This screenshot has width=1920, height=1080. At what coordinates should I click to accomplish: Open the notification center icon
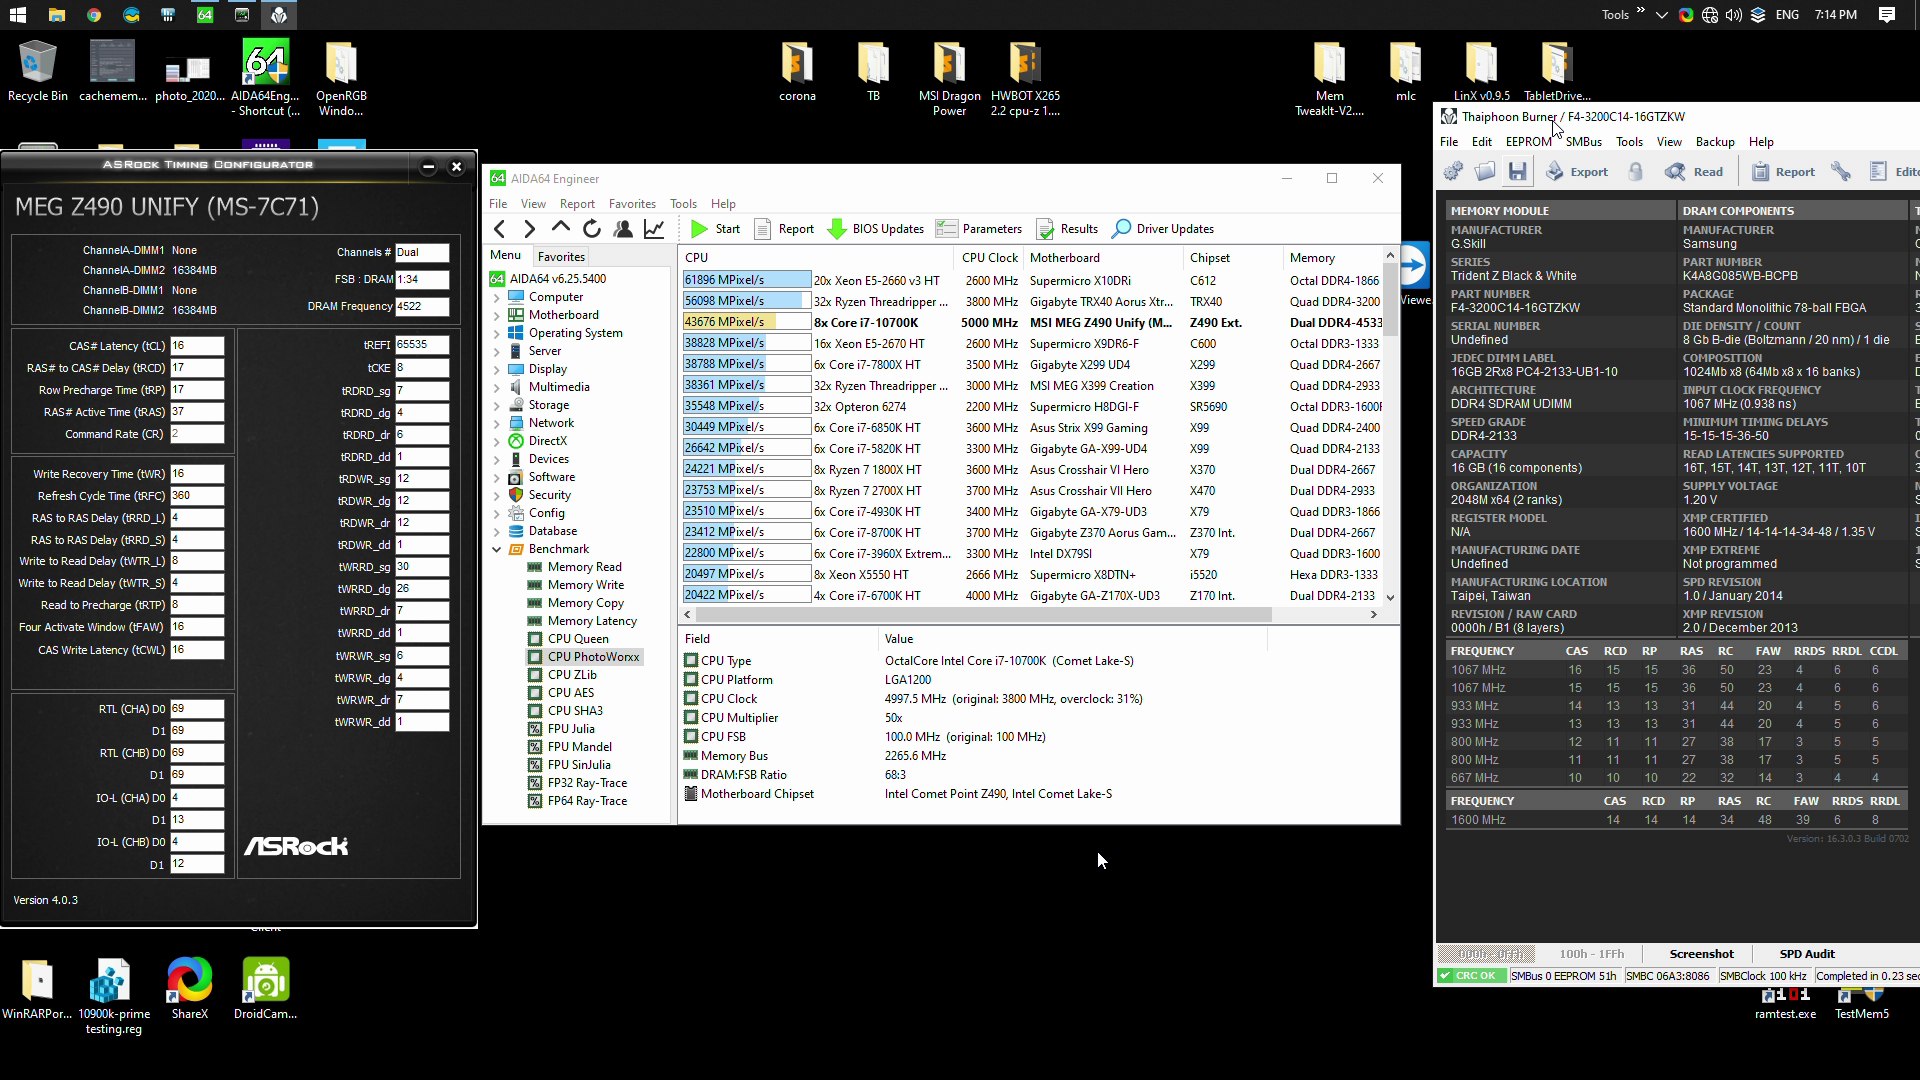[x=1887, y=15]
